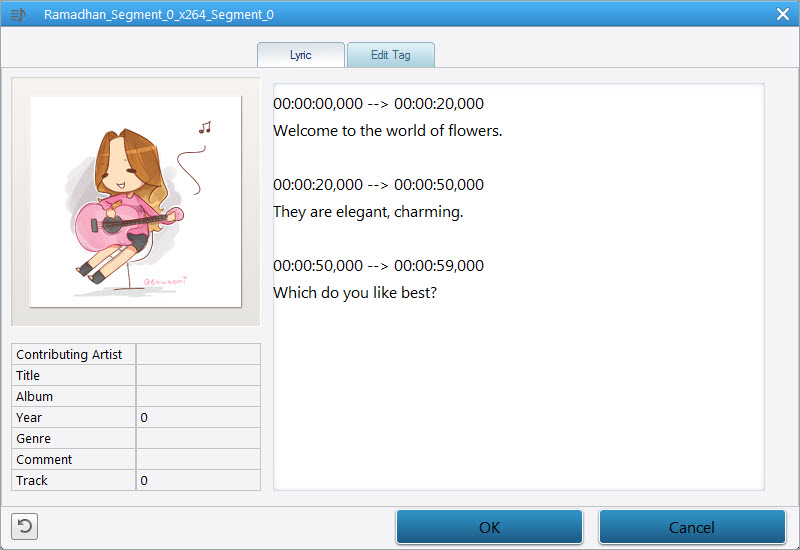Click the lyric line "They are elegant, charming."
The width and height of the screenshot is (800, 550).
pyautogui.click(x=368, y=212)
